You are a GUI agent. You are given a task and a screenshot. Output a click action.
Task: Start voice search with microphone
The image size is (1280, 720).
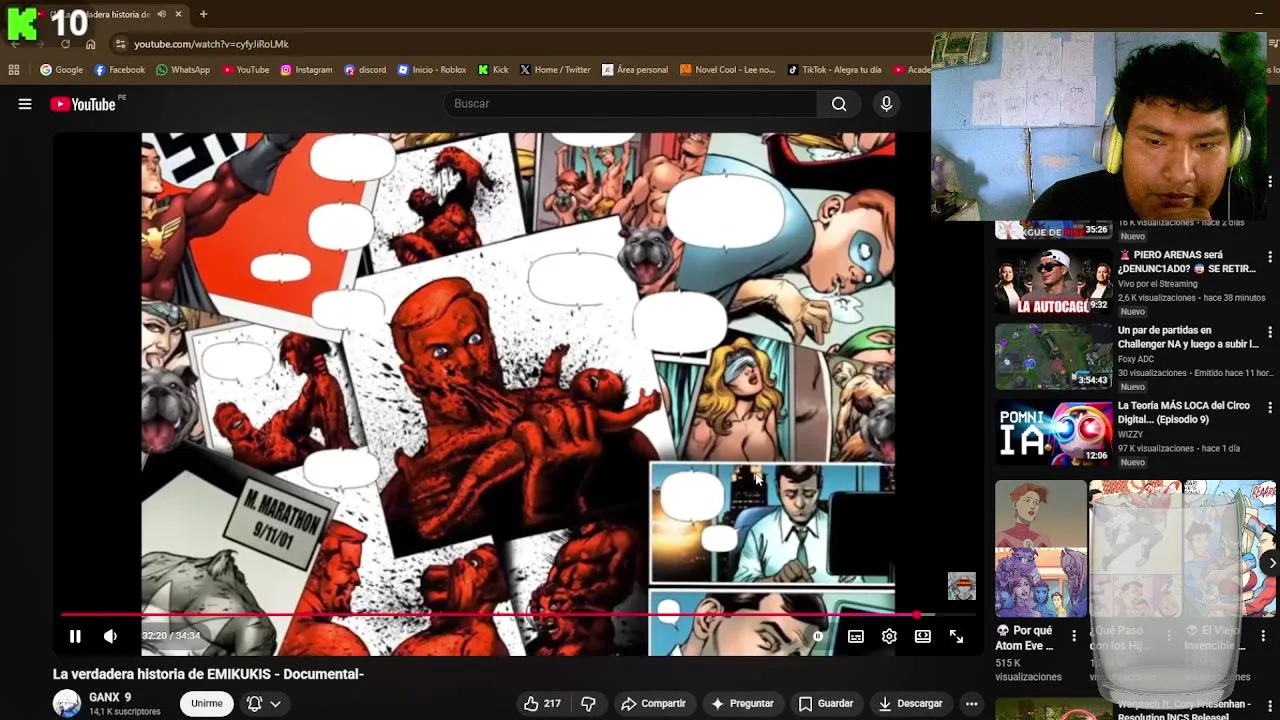pos(886,104)
